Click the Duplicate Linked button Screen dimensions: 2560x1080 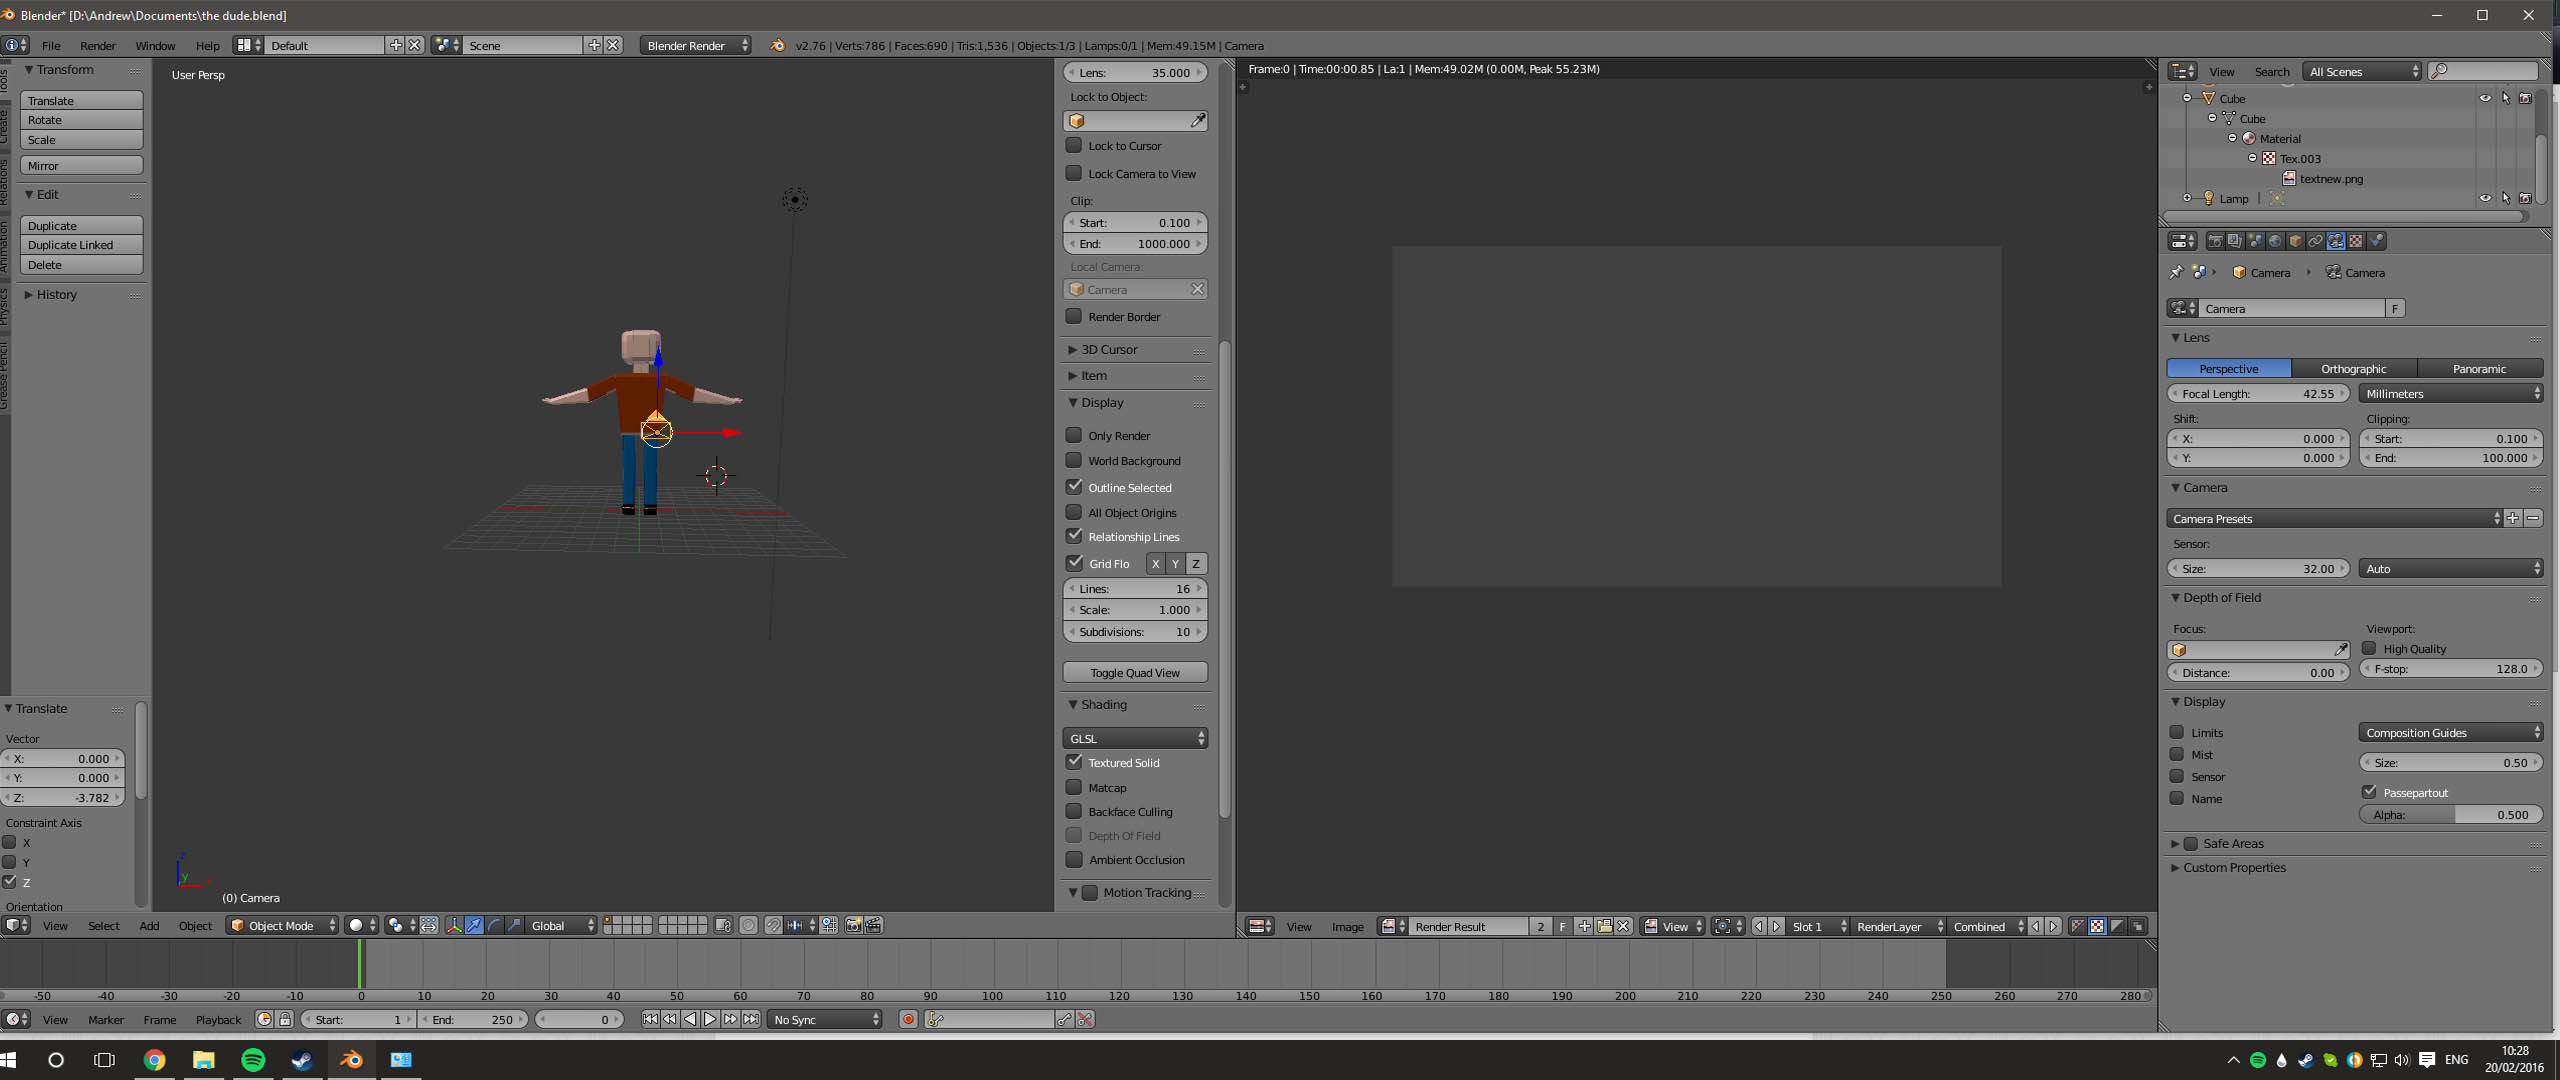click(82, 245)
